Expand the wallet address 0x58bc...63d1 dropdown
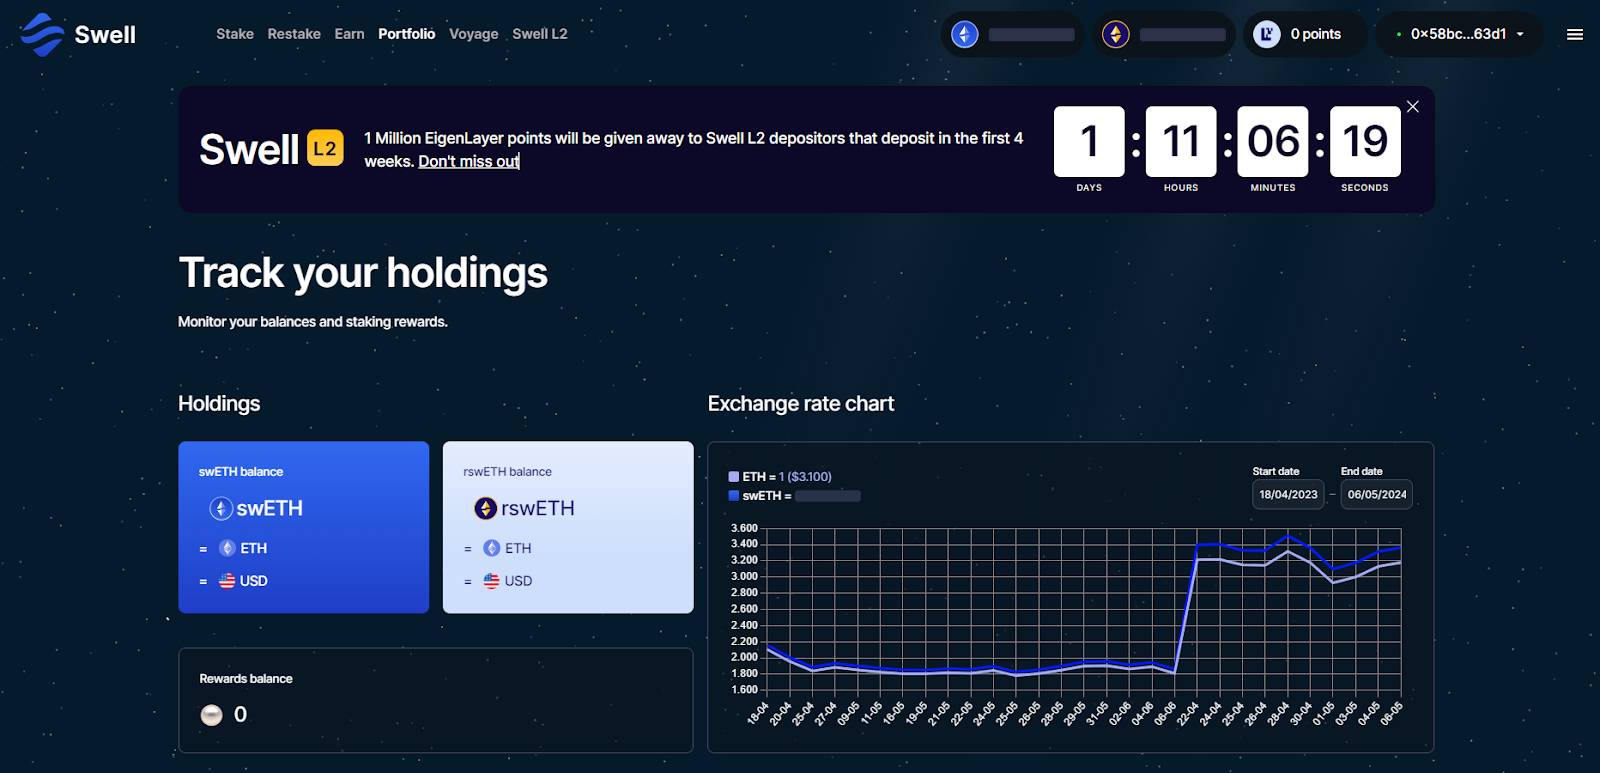This screenshot has height=773, width=1600. click(x=1459, y=34)
